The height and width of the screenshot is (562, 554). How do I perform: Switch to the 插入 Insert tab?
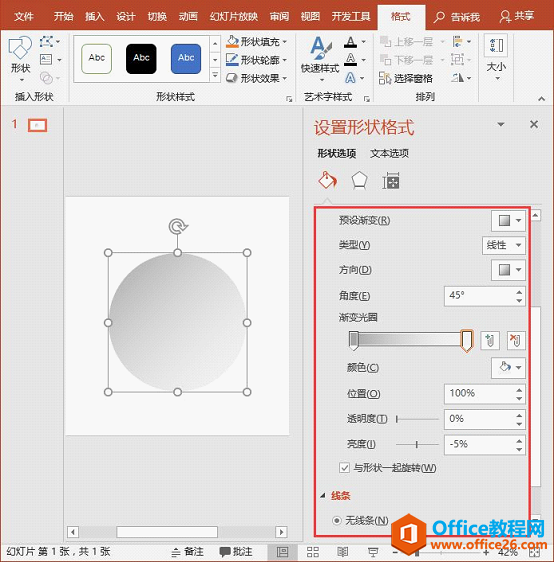point(95,16)
